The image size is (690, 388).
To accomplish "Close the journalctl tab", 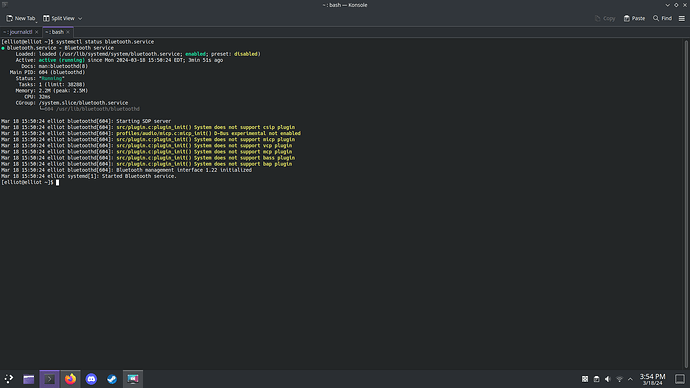I will coord(37,32).
